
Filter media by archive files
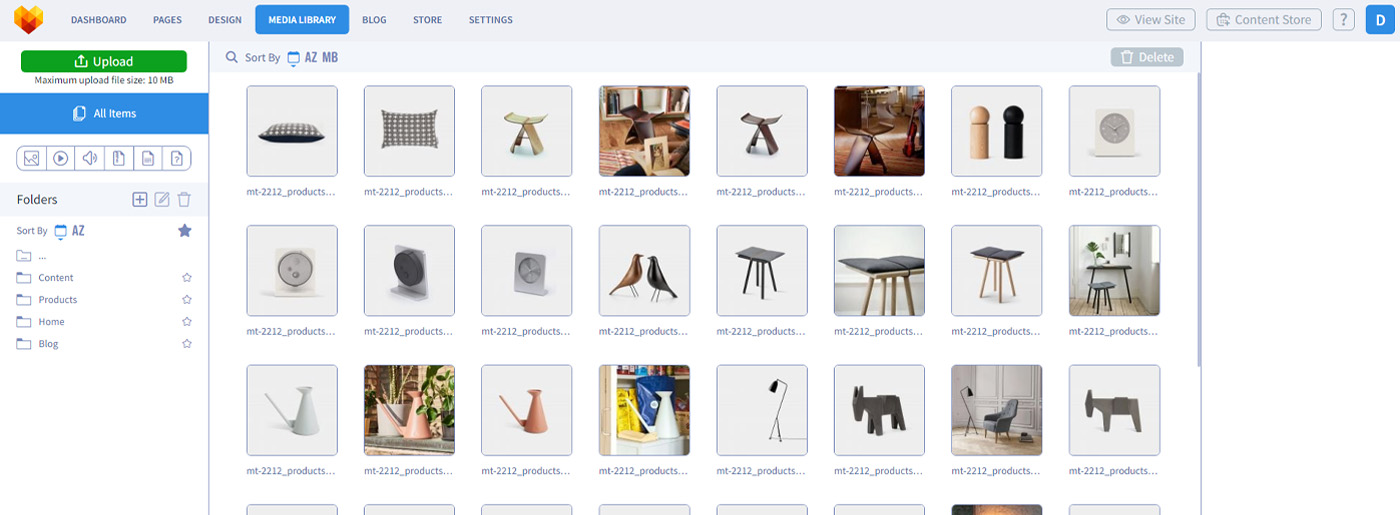118,158
